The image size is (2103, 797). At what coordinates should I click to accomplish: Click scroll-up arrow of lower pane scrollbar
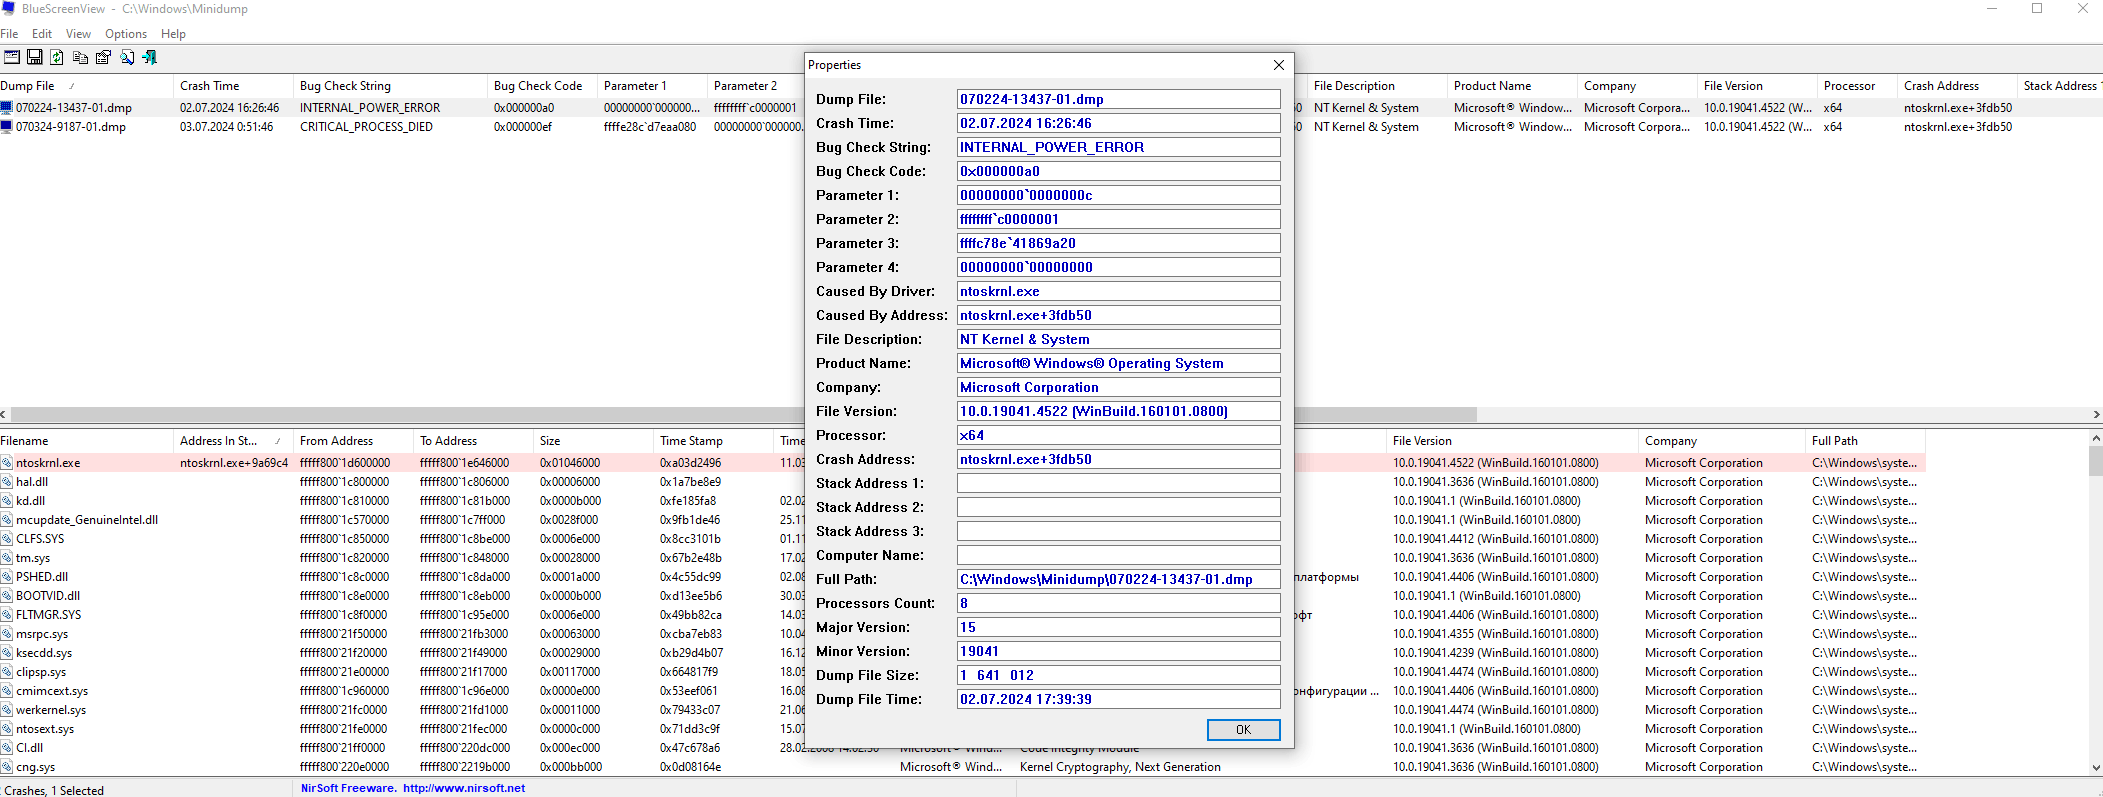[x=2096, y=438]
